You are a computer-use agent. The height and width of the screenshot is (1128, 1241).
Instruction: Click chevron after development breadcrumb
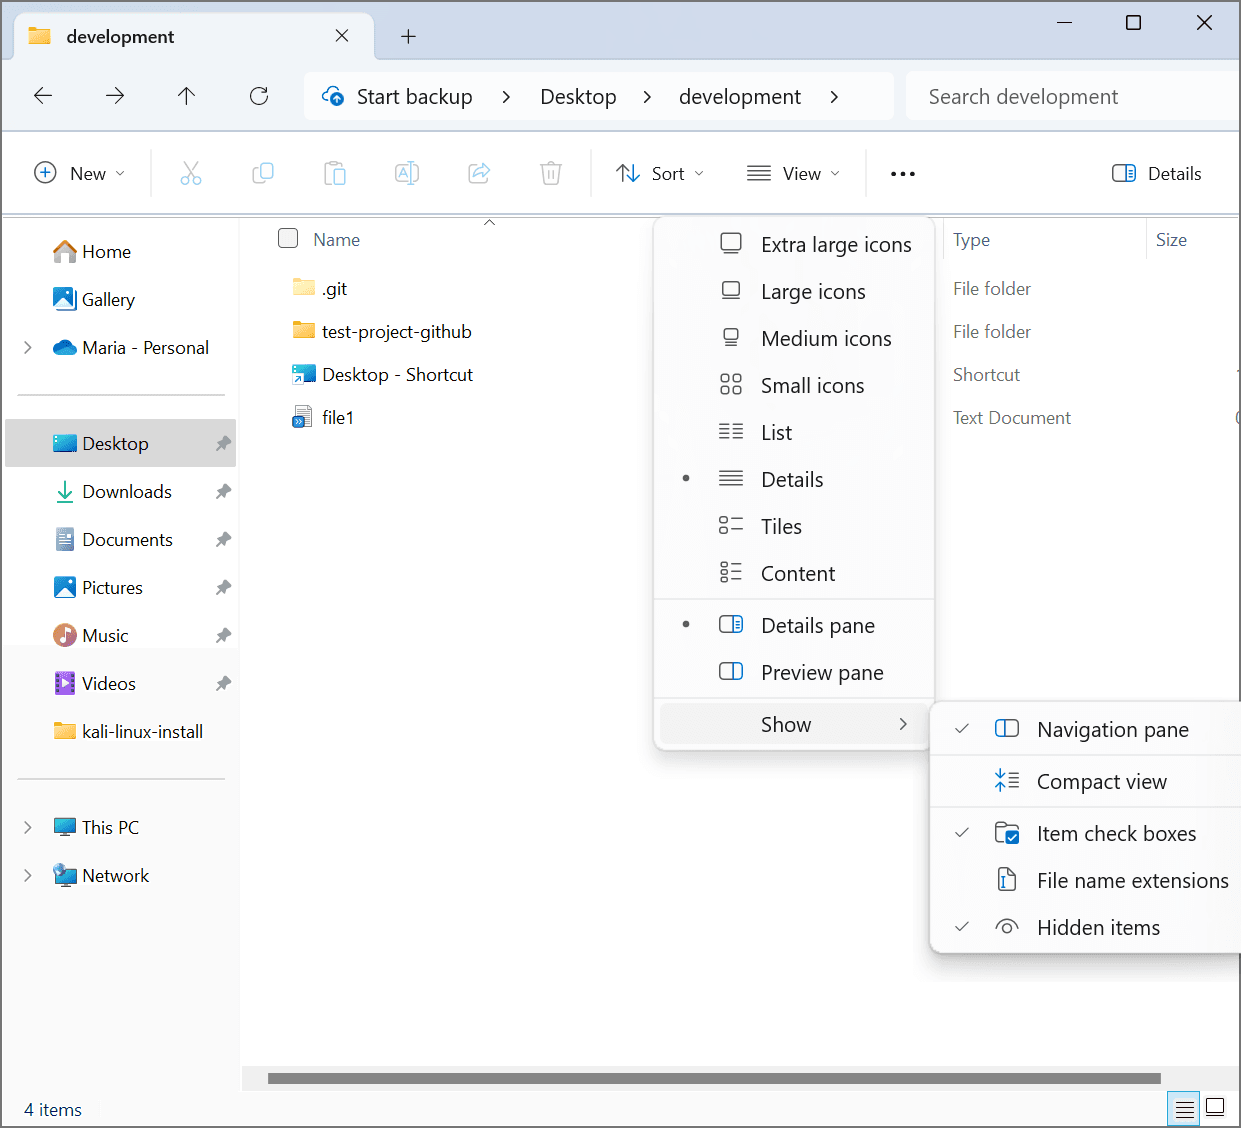tap(834, 96)
